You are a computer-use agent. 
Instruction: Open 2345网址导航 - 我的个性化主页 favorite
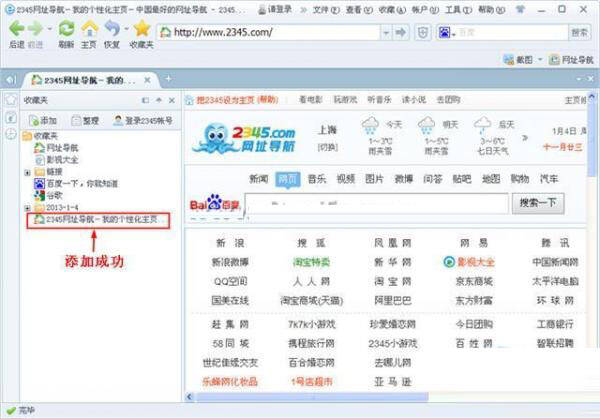click(x=98, y=220)
